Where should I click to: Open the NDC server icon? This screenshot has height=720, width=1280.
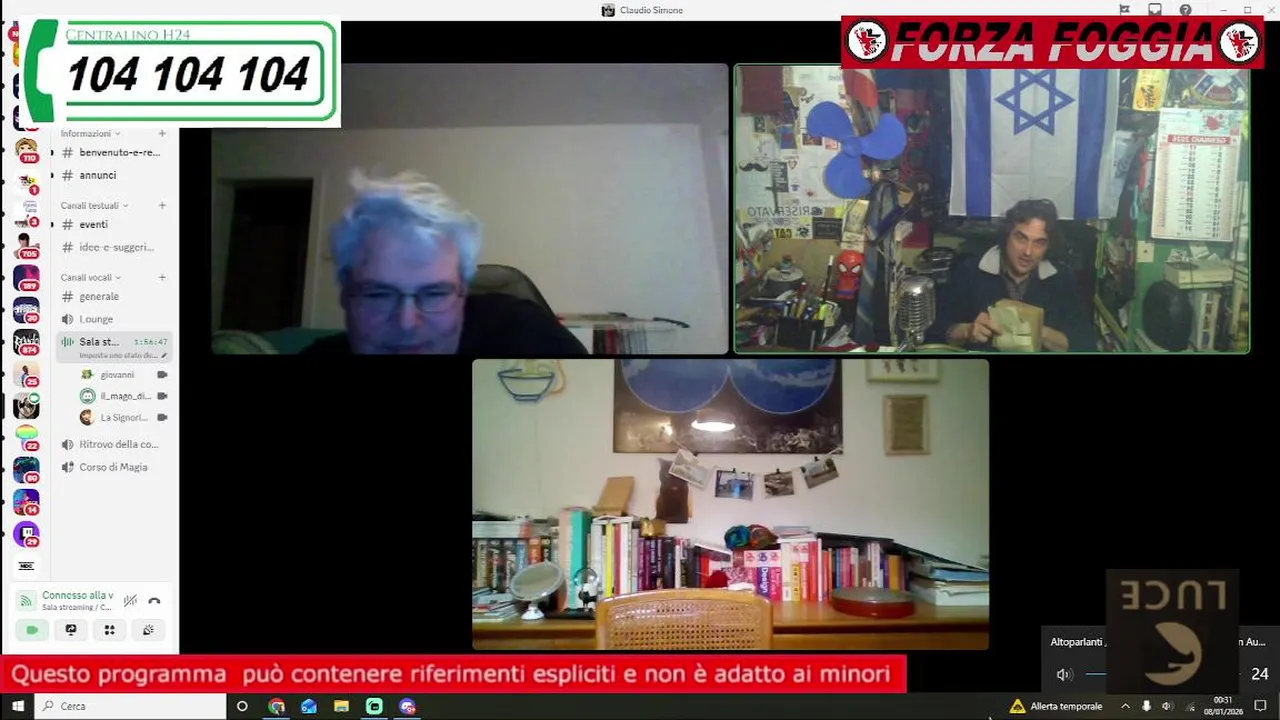pyautogui.click(x=26, y=566)
